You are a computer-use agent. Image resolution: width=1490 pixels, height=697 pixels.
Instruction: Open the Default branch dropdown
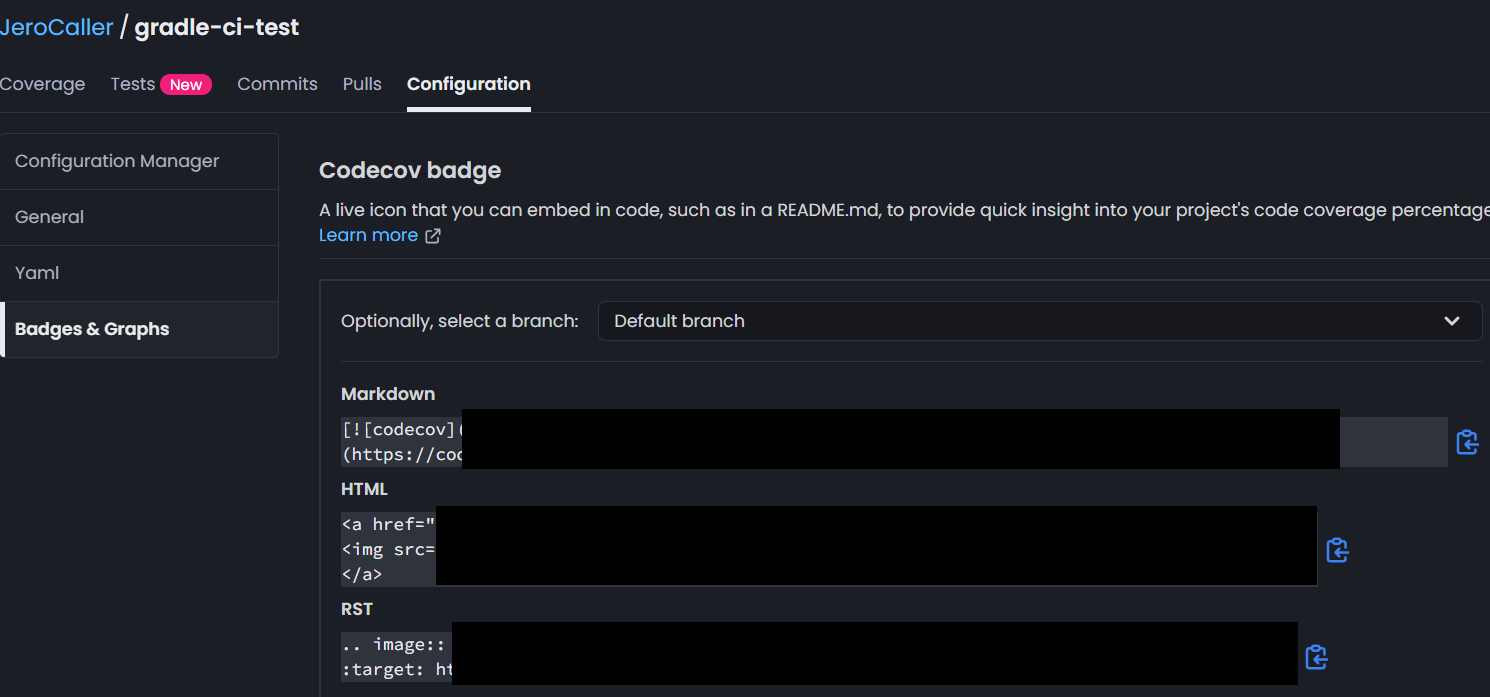[1038, 321]
